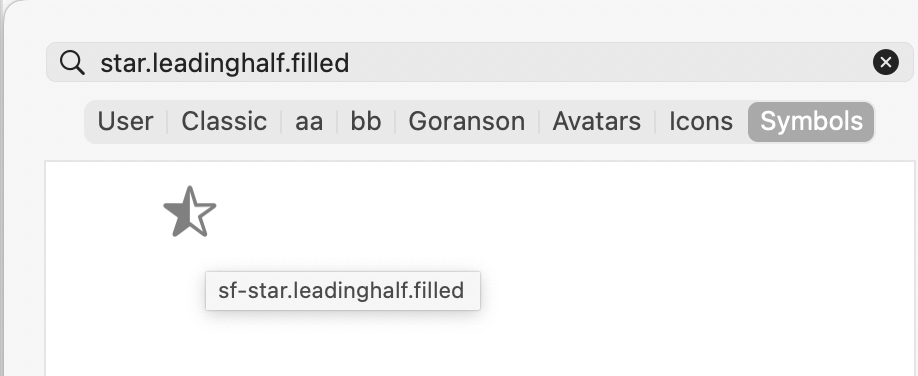The height and width of the screenshot is (376, 918).
Task: Click inside the star.leadinghalf.filled search field
Action: pyautogui.click(x=479, y=62)
